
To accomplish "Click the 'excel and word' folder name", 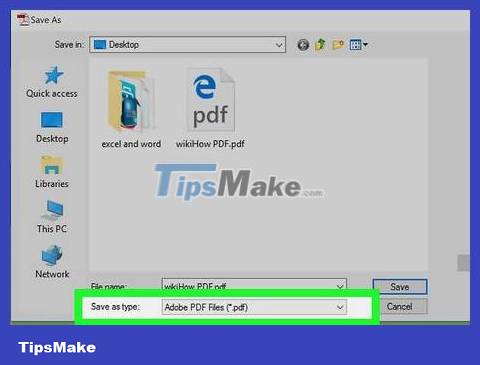I will [131, 144].
